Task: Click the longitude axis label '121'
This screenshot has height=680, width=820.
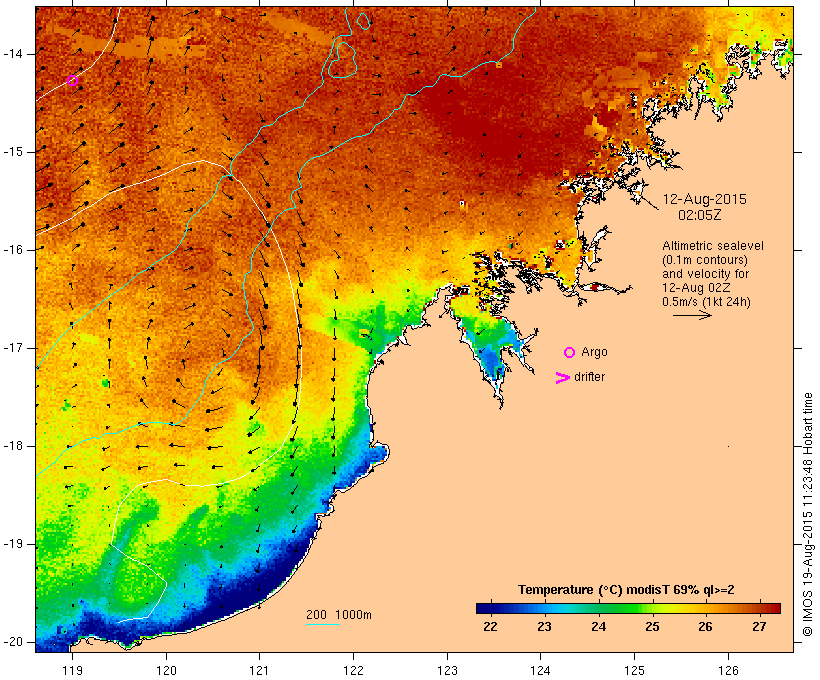Action: (x=259, y=670)
